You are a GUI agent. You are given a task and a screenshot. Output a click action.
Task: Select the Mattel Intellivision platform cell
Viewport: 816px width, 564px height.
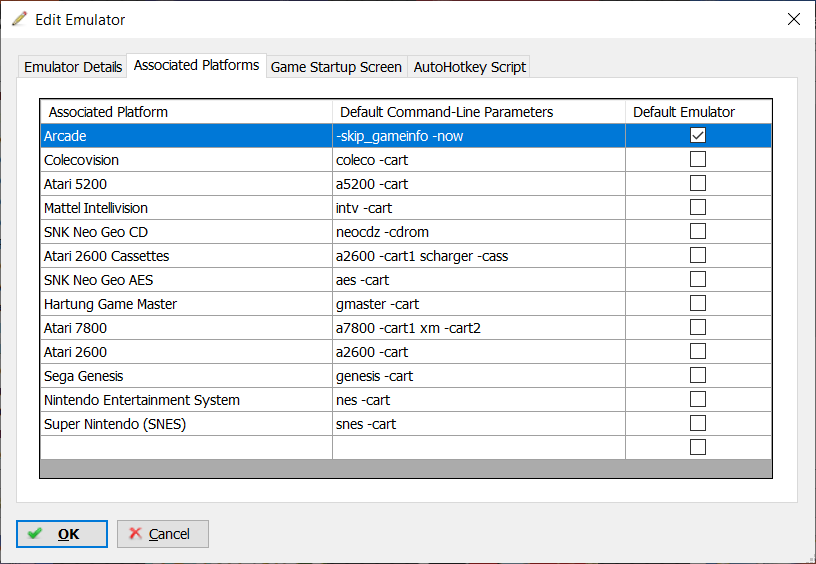pyautogui.click(x=186, y=208)
